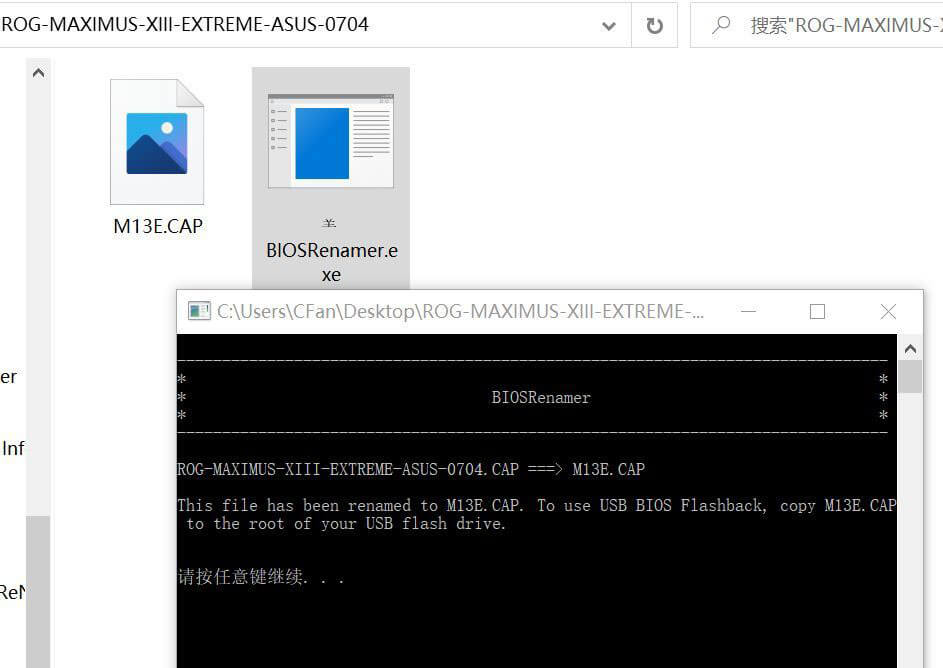Click the BIOSRenamer.exe application icon
The width and height of the screenshot is (943, 668).
click(x=330, y=142)
